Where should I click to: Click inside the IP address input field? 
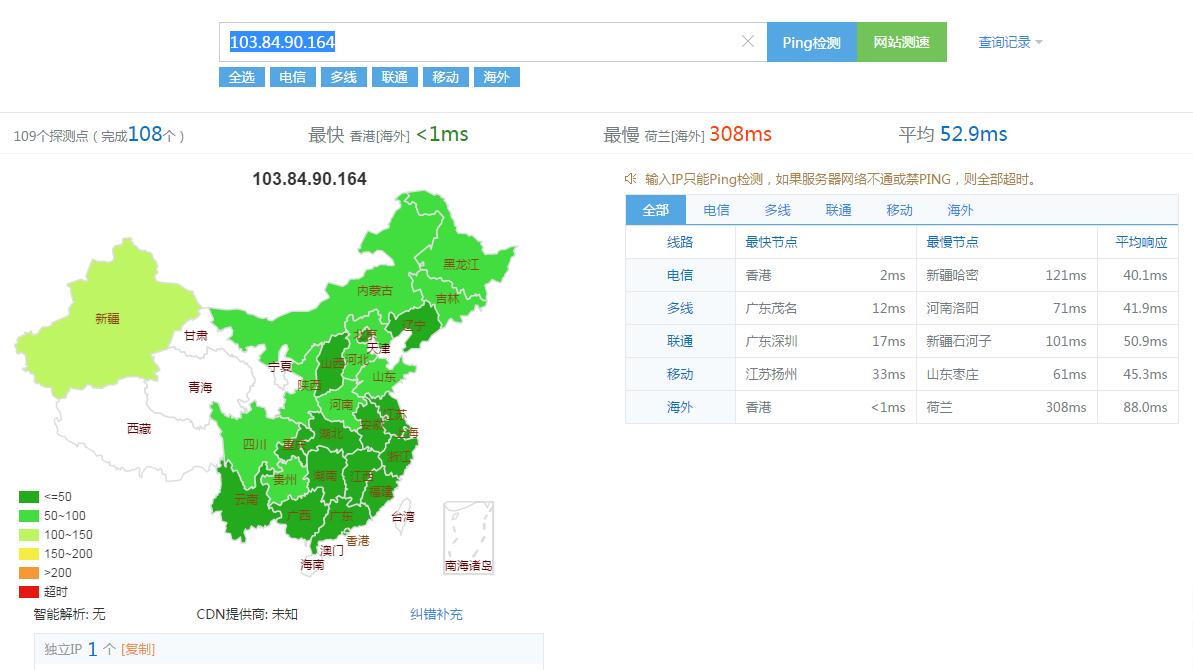tap(450, 41)
